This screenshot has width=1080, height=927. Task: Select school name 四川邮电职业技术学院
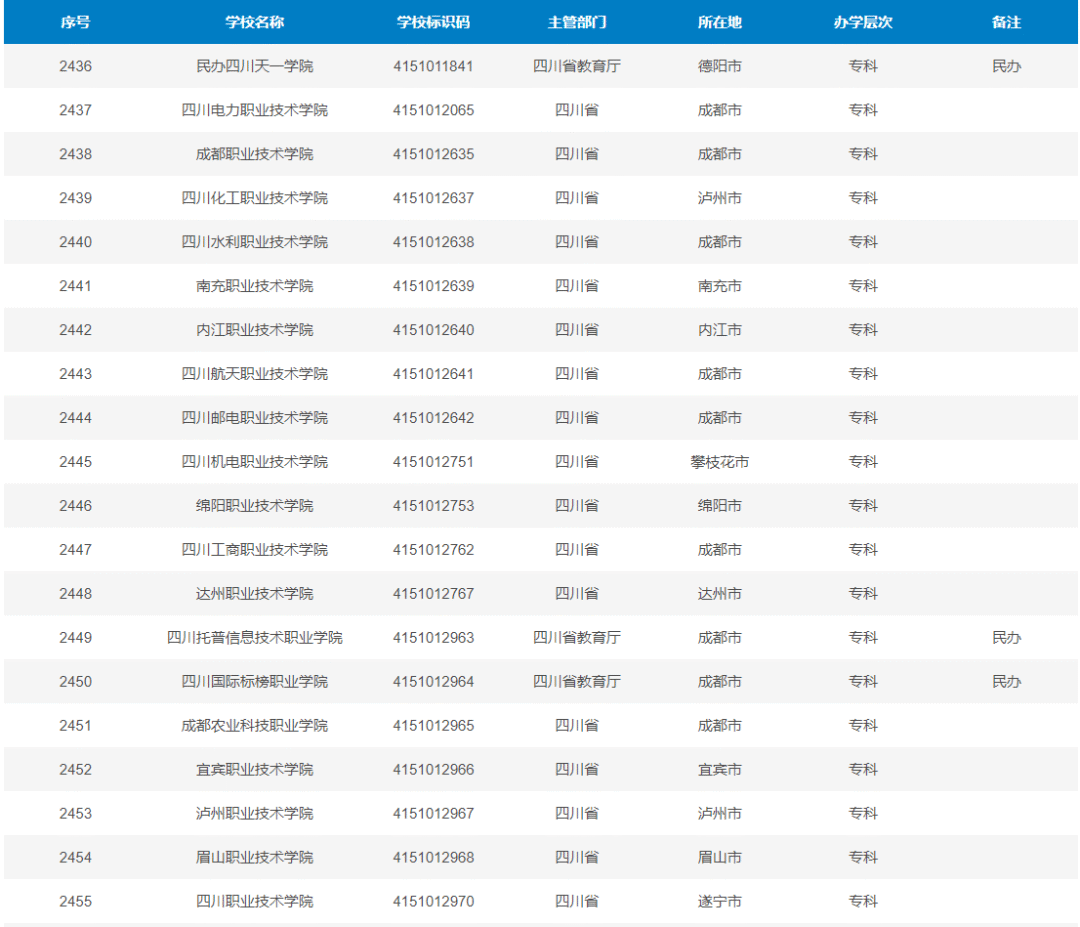tap(254, 418)
